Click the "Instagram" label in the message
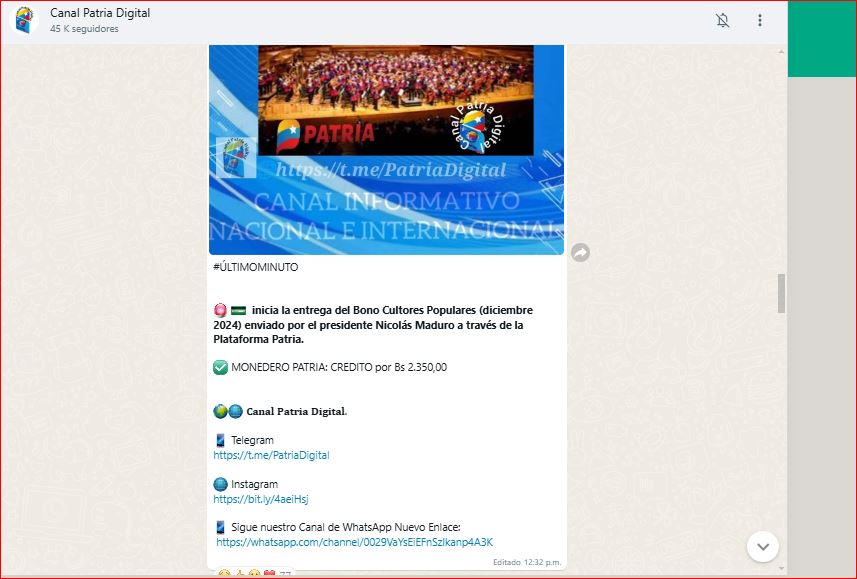This screenshot has width=857, height=579. pos(255,484)
